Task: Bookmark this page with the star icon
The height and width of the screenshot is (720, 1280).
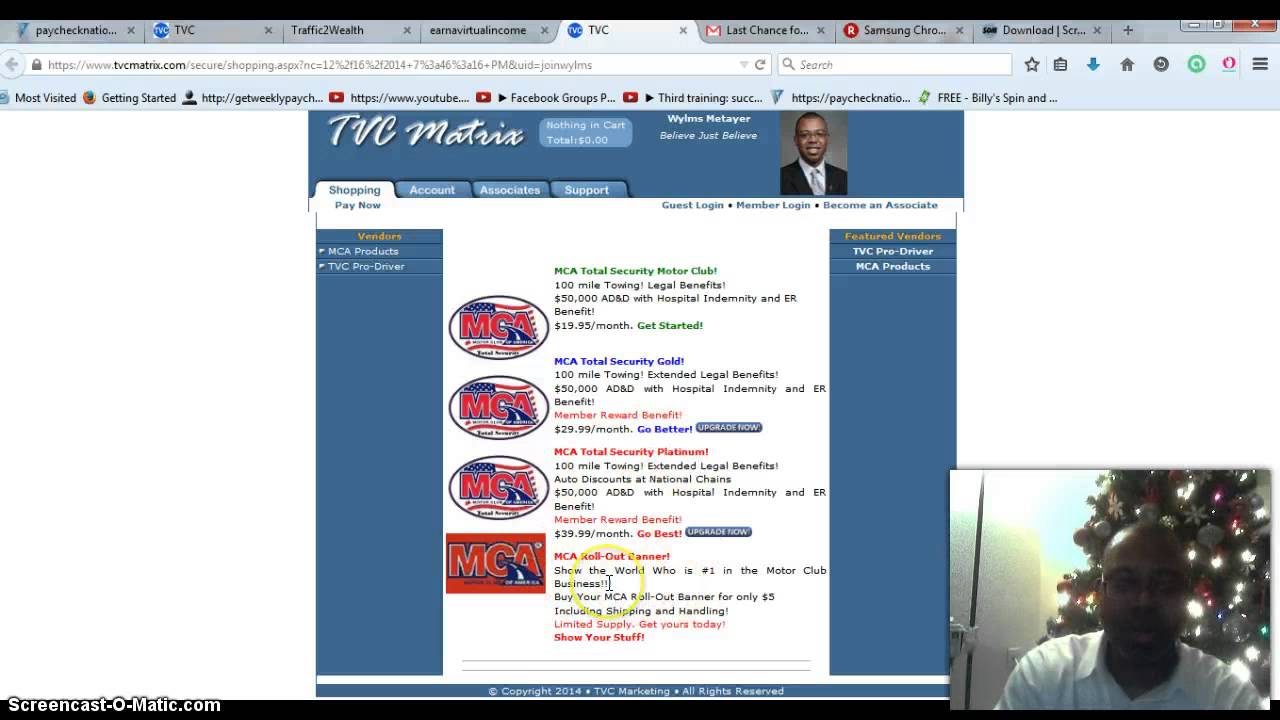Action: pos(1032,64)
